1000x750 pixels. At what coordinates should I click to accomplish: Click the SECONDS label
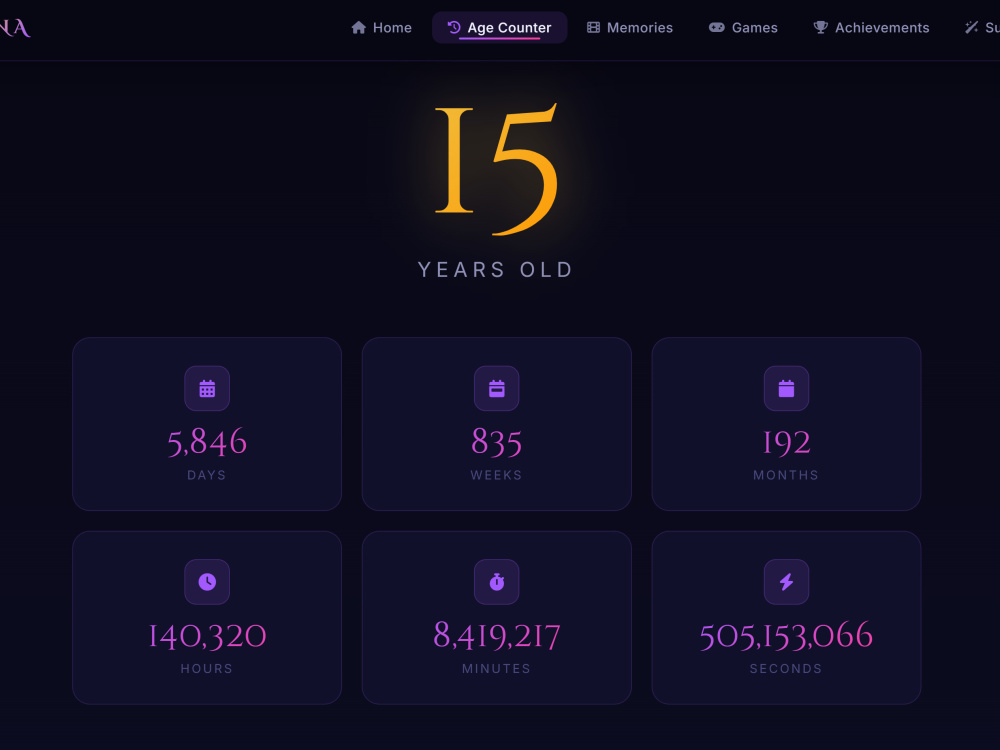(786, 668)
